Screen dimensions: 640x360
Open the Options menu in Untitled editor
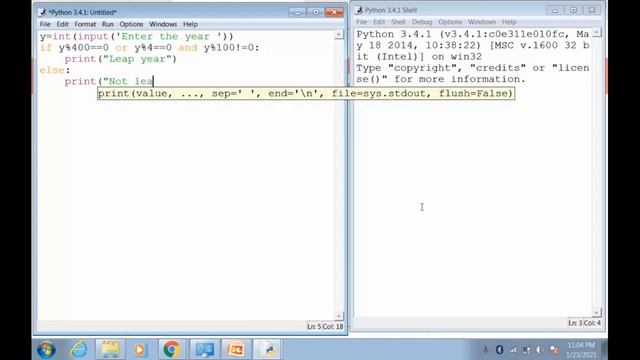coord(131,24)
